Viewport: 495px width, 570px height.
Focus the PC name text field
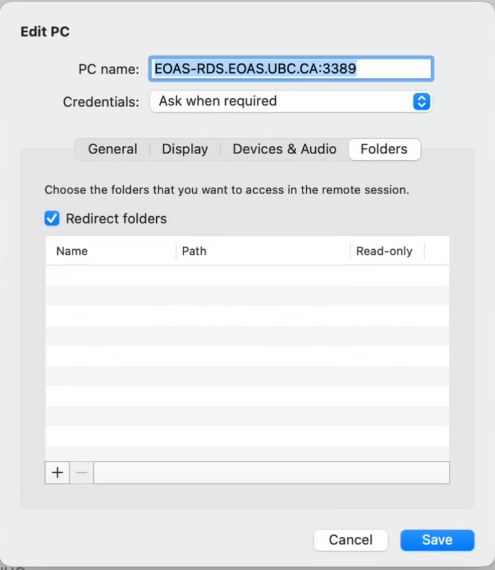pyautogui.click(x=291, y=68)
